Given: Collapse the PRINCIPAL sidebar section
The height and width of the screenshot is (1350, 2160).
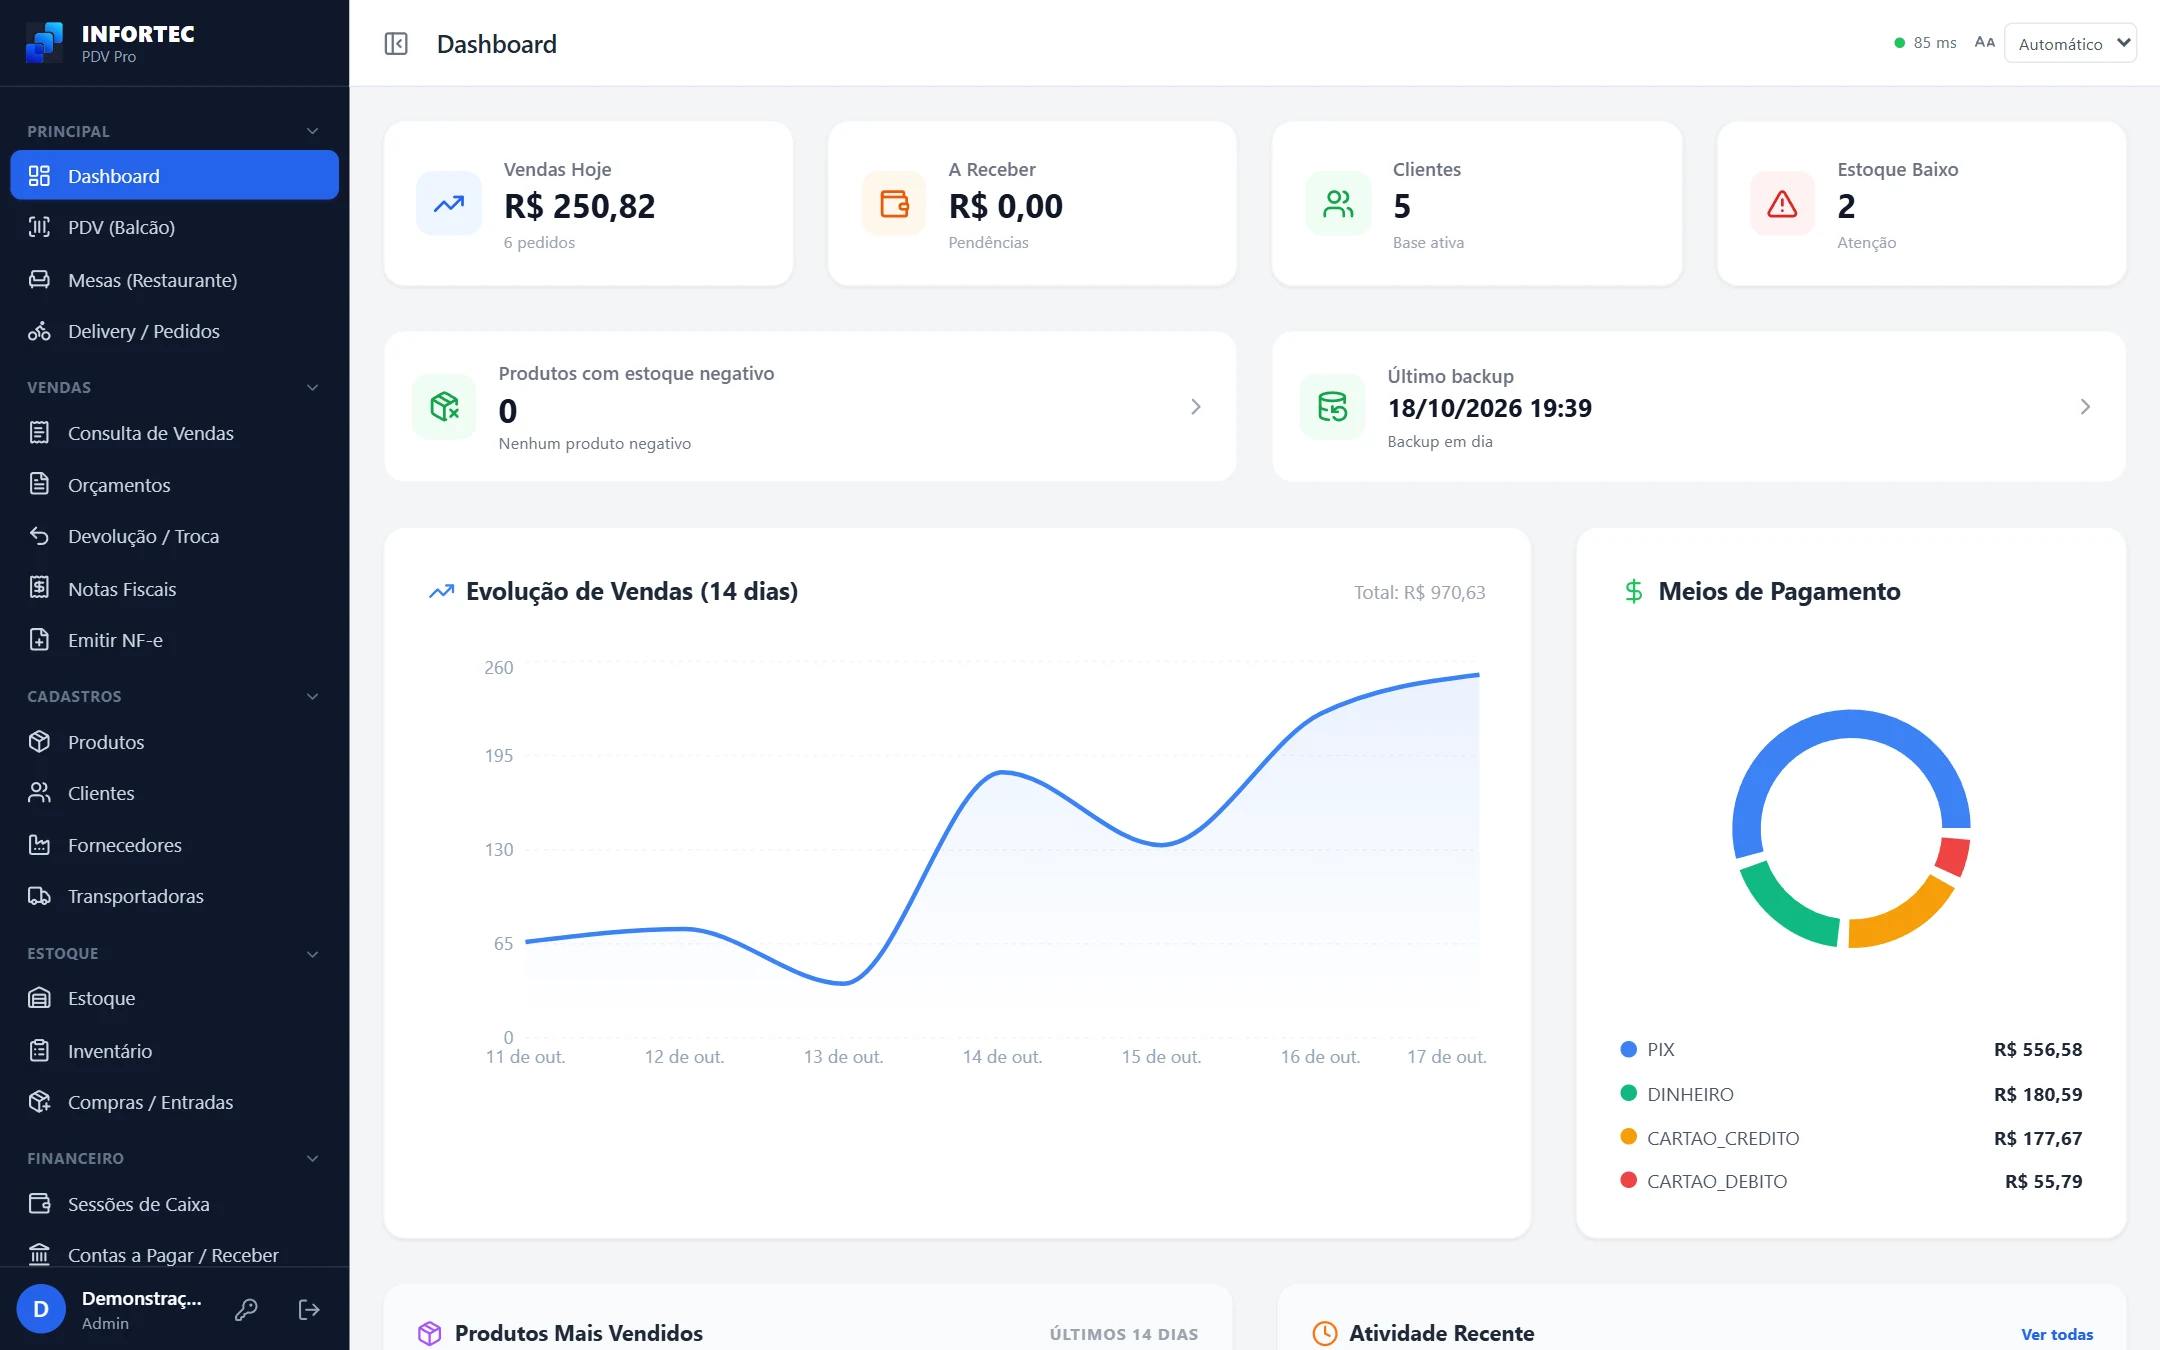Looking at the screenshot, I should pos(312,131).
